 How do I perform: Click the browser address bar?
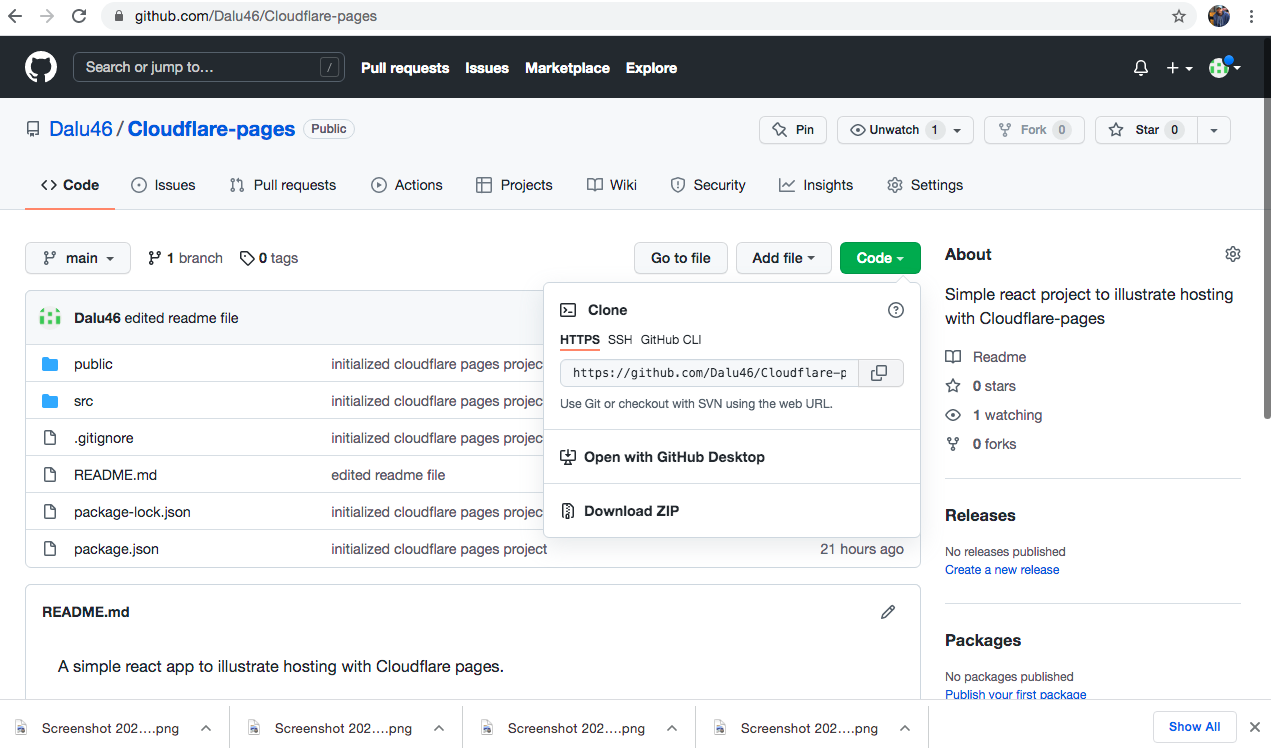coord(640,16)
